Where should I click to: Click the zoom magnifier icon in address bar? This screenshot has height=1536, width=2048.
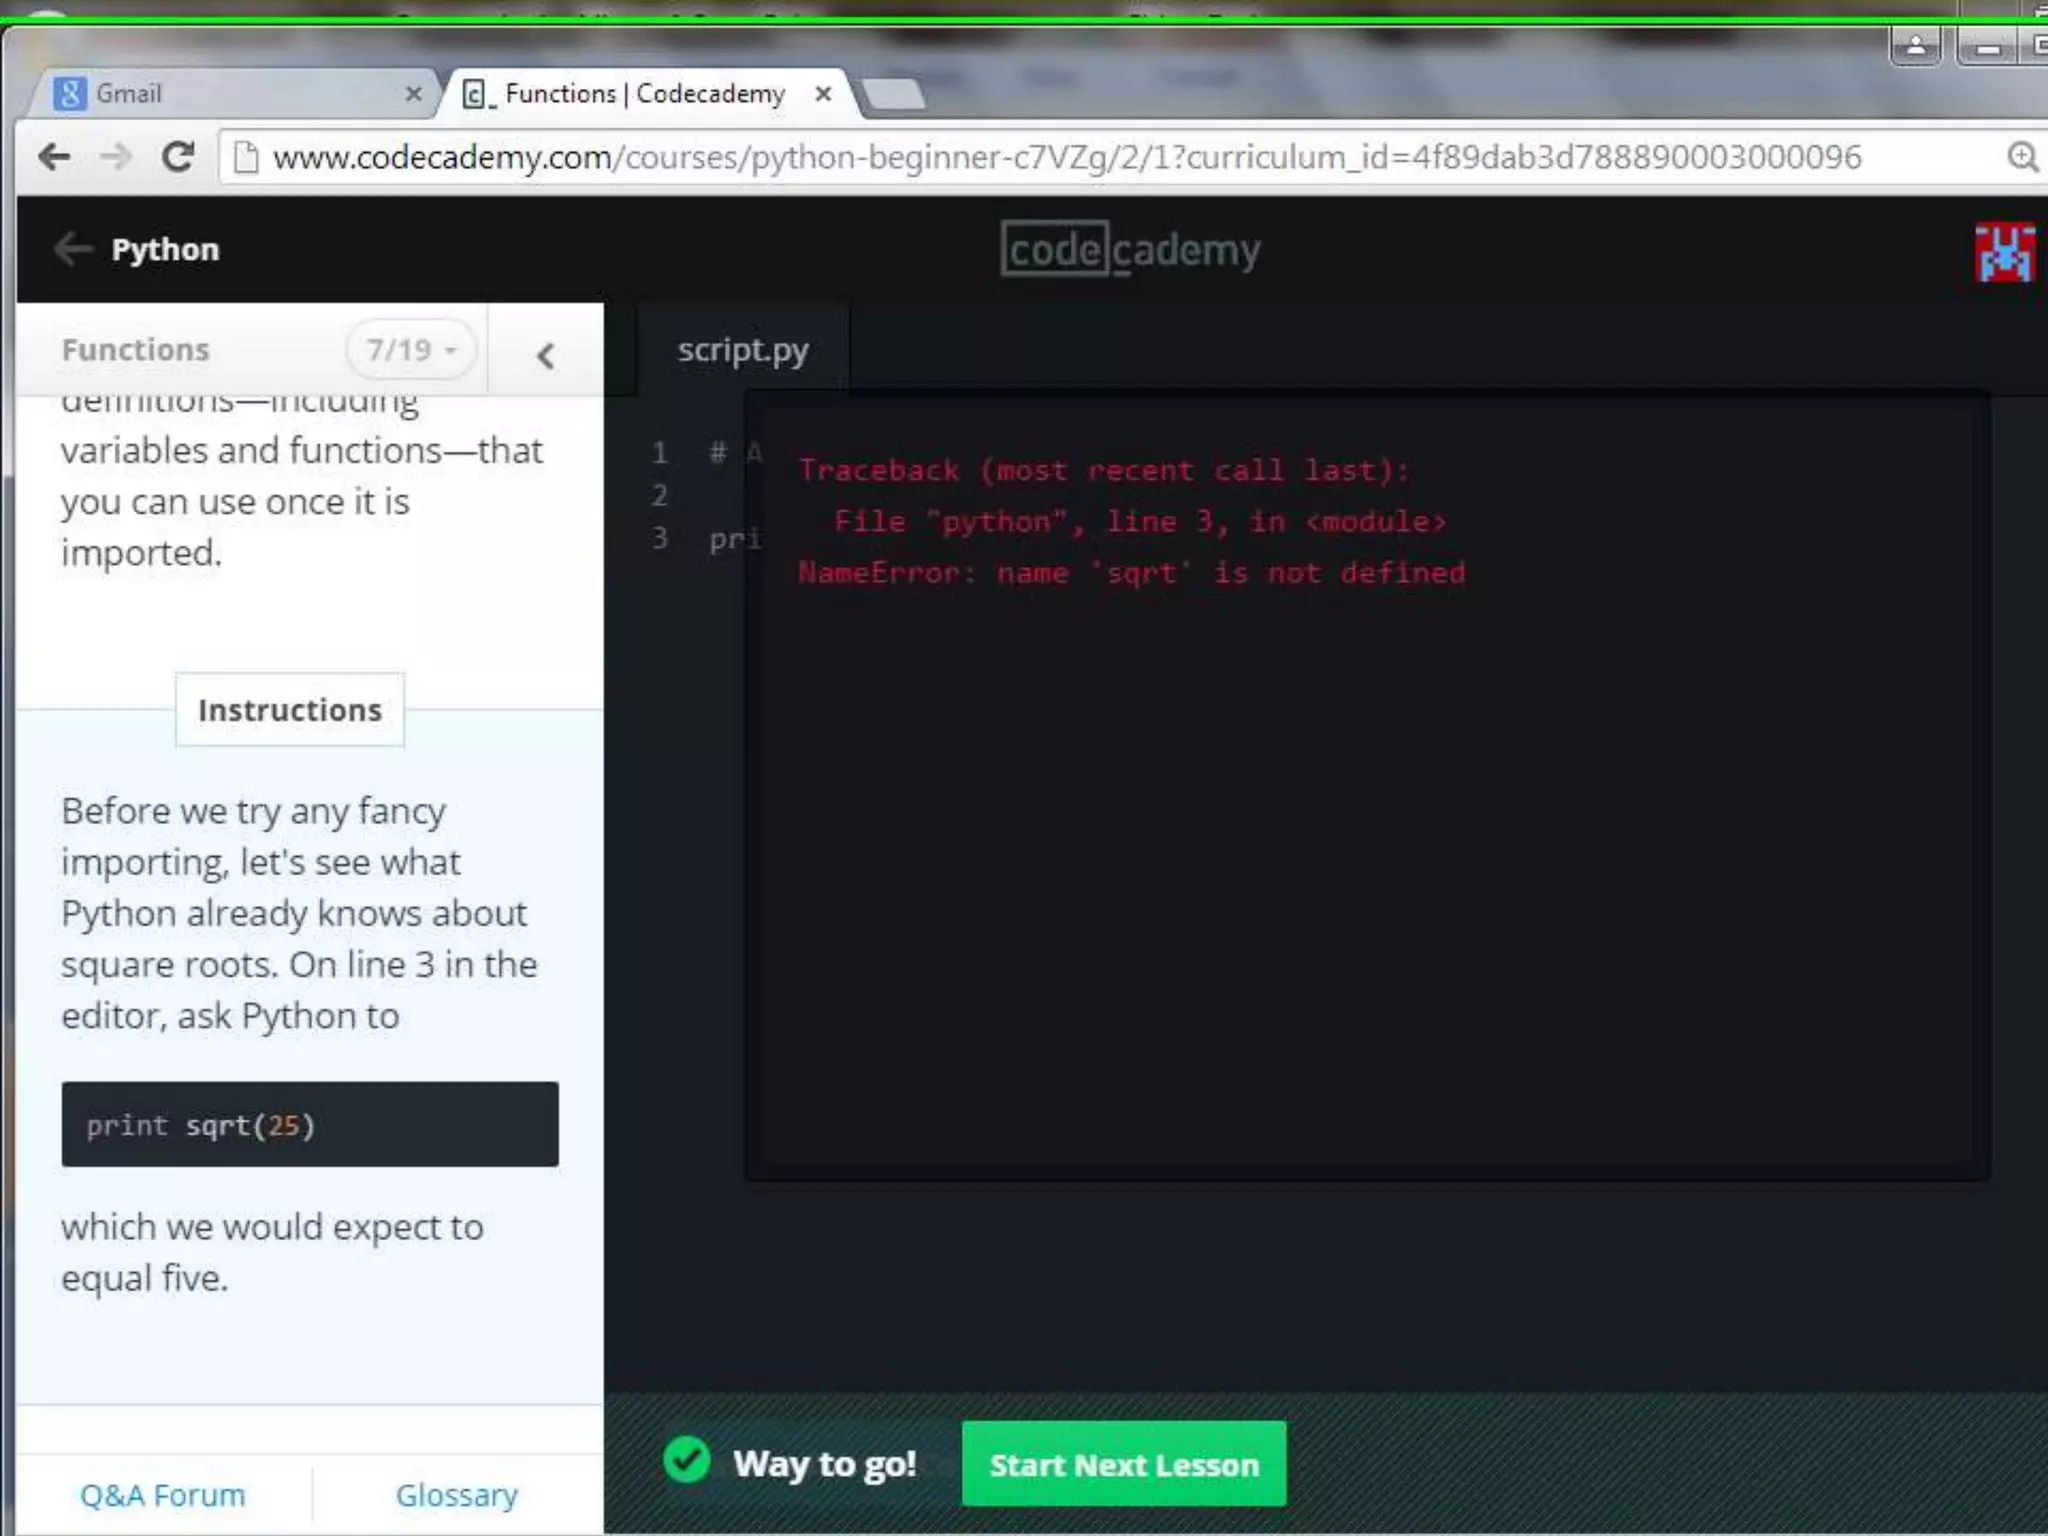[x=2022, y=157]
